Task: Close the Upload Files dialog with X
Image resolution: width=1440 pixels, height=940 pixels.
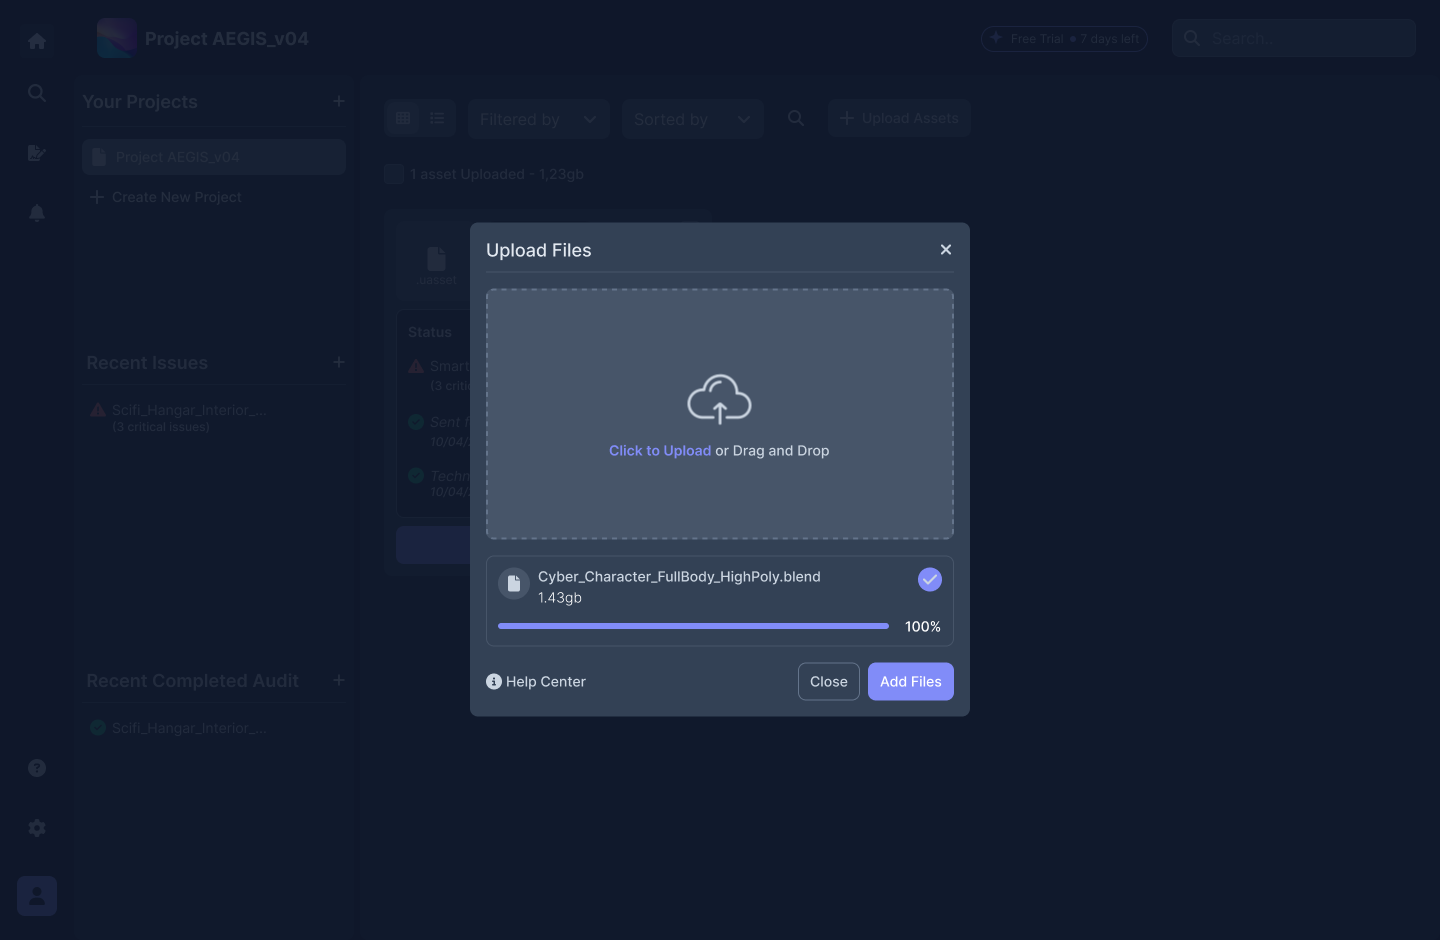Action: tap(946, 250)
